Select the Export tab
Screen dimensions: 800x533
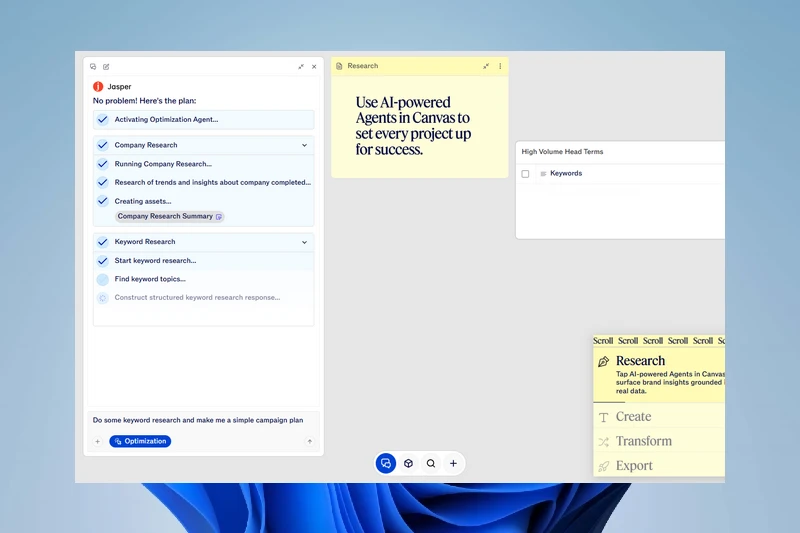coord(634,465)
